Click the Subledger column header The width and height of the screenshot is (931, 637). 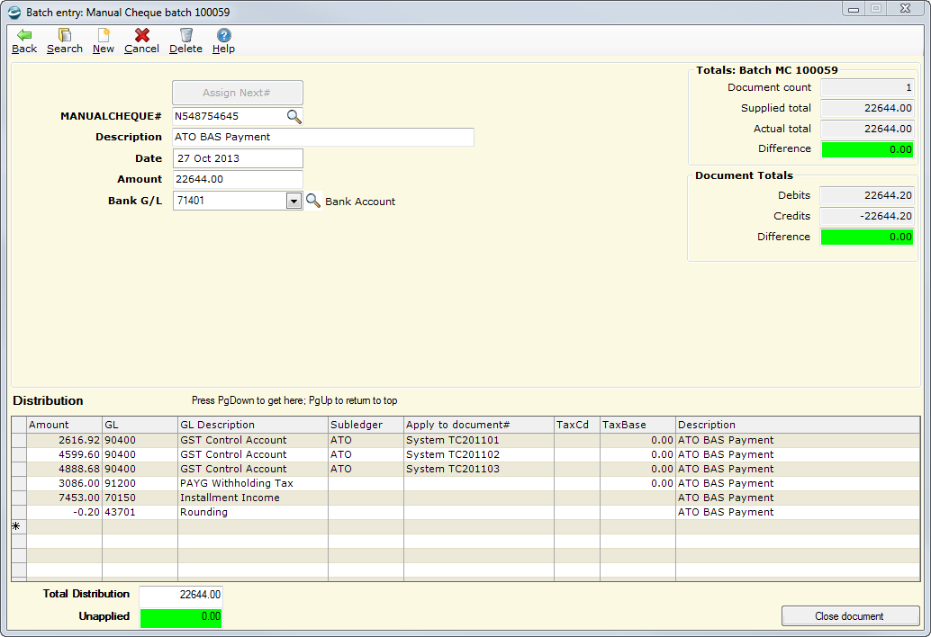pos(365,425)
